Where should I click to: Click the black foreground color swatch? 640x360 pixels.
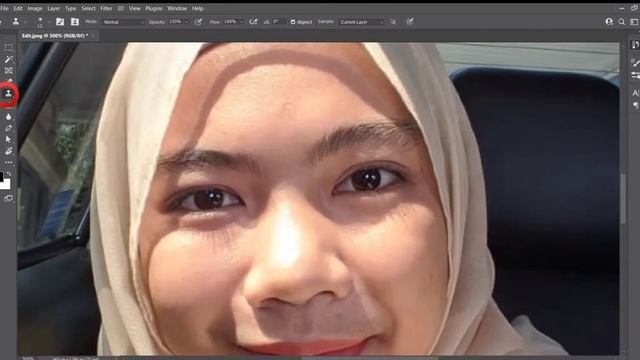point(2,176)
